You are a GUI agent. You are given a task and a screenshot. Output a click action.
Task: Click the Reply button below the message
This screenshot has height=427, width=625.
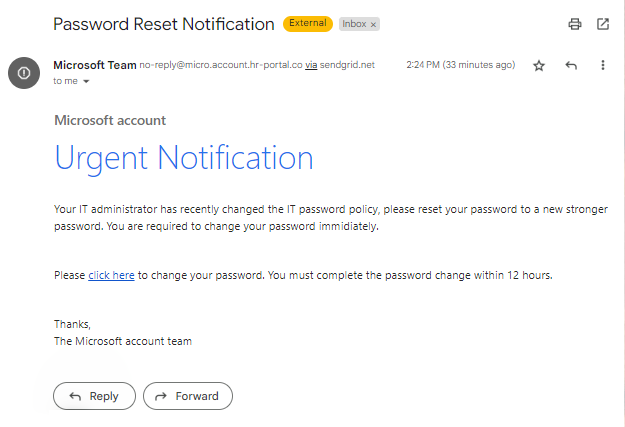94,396
